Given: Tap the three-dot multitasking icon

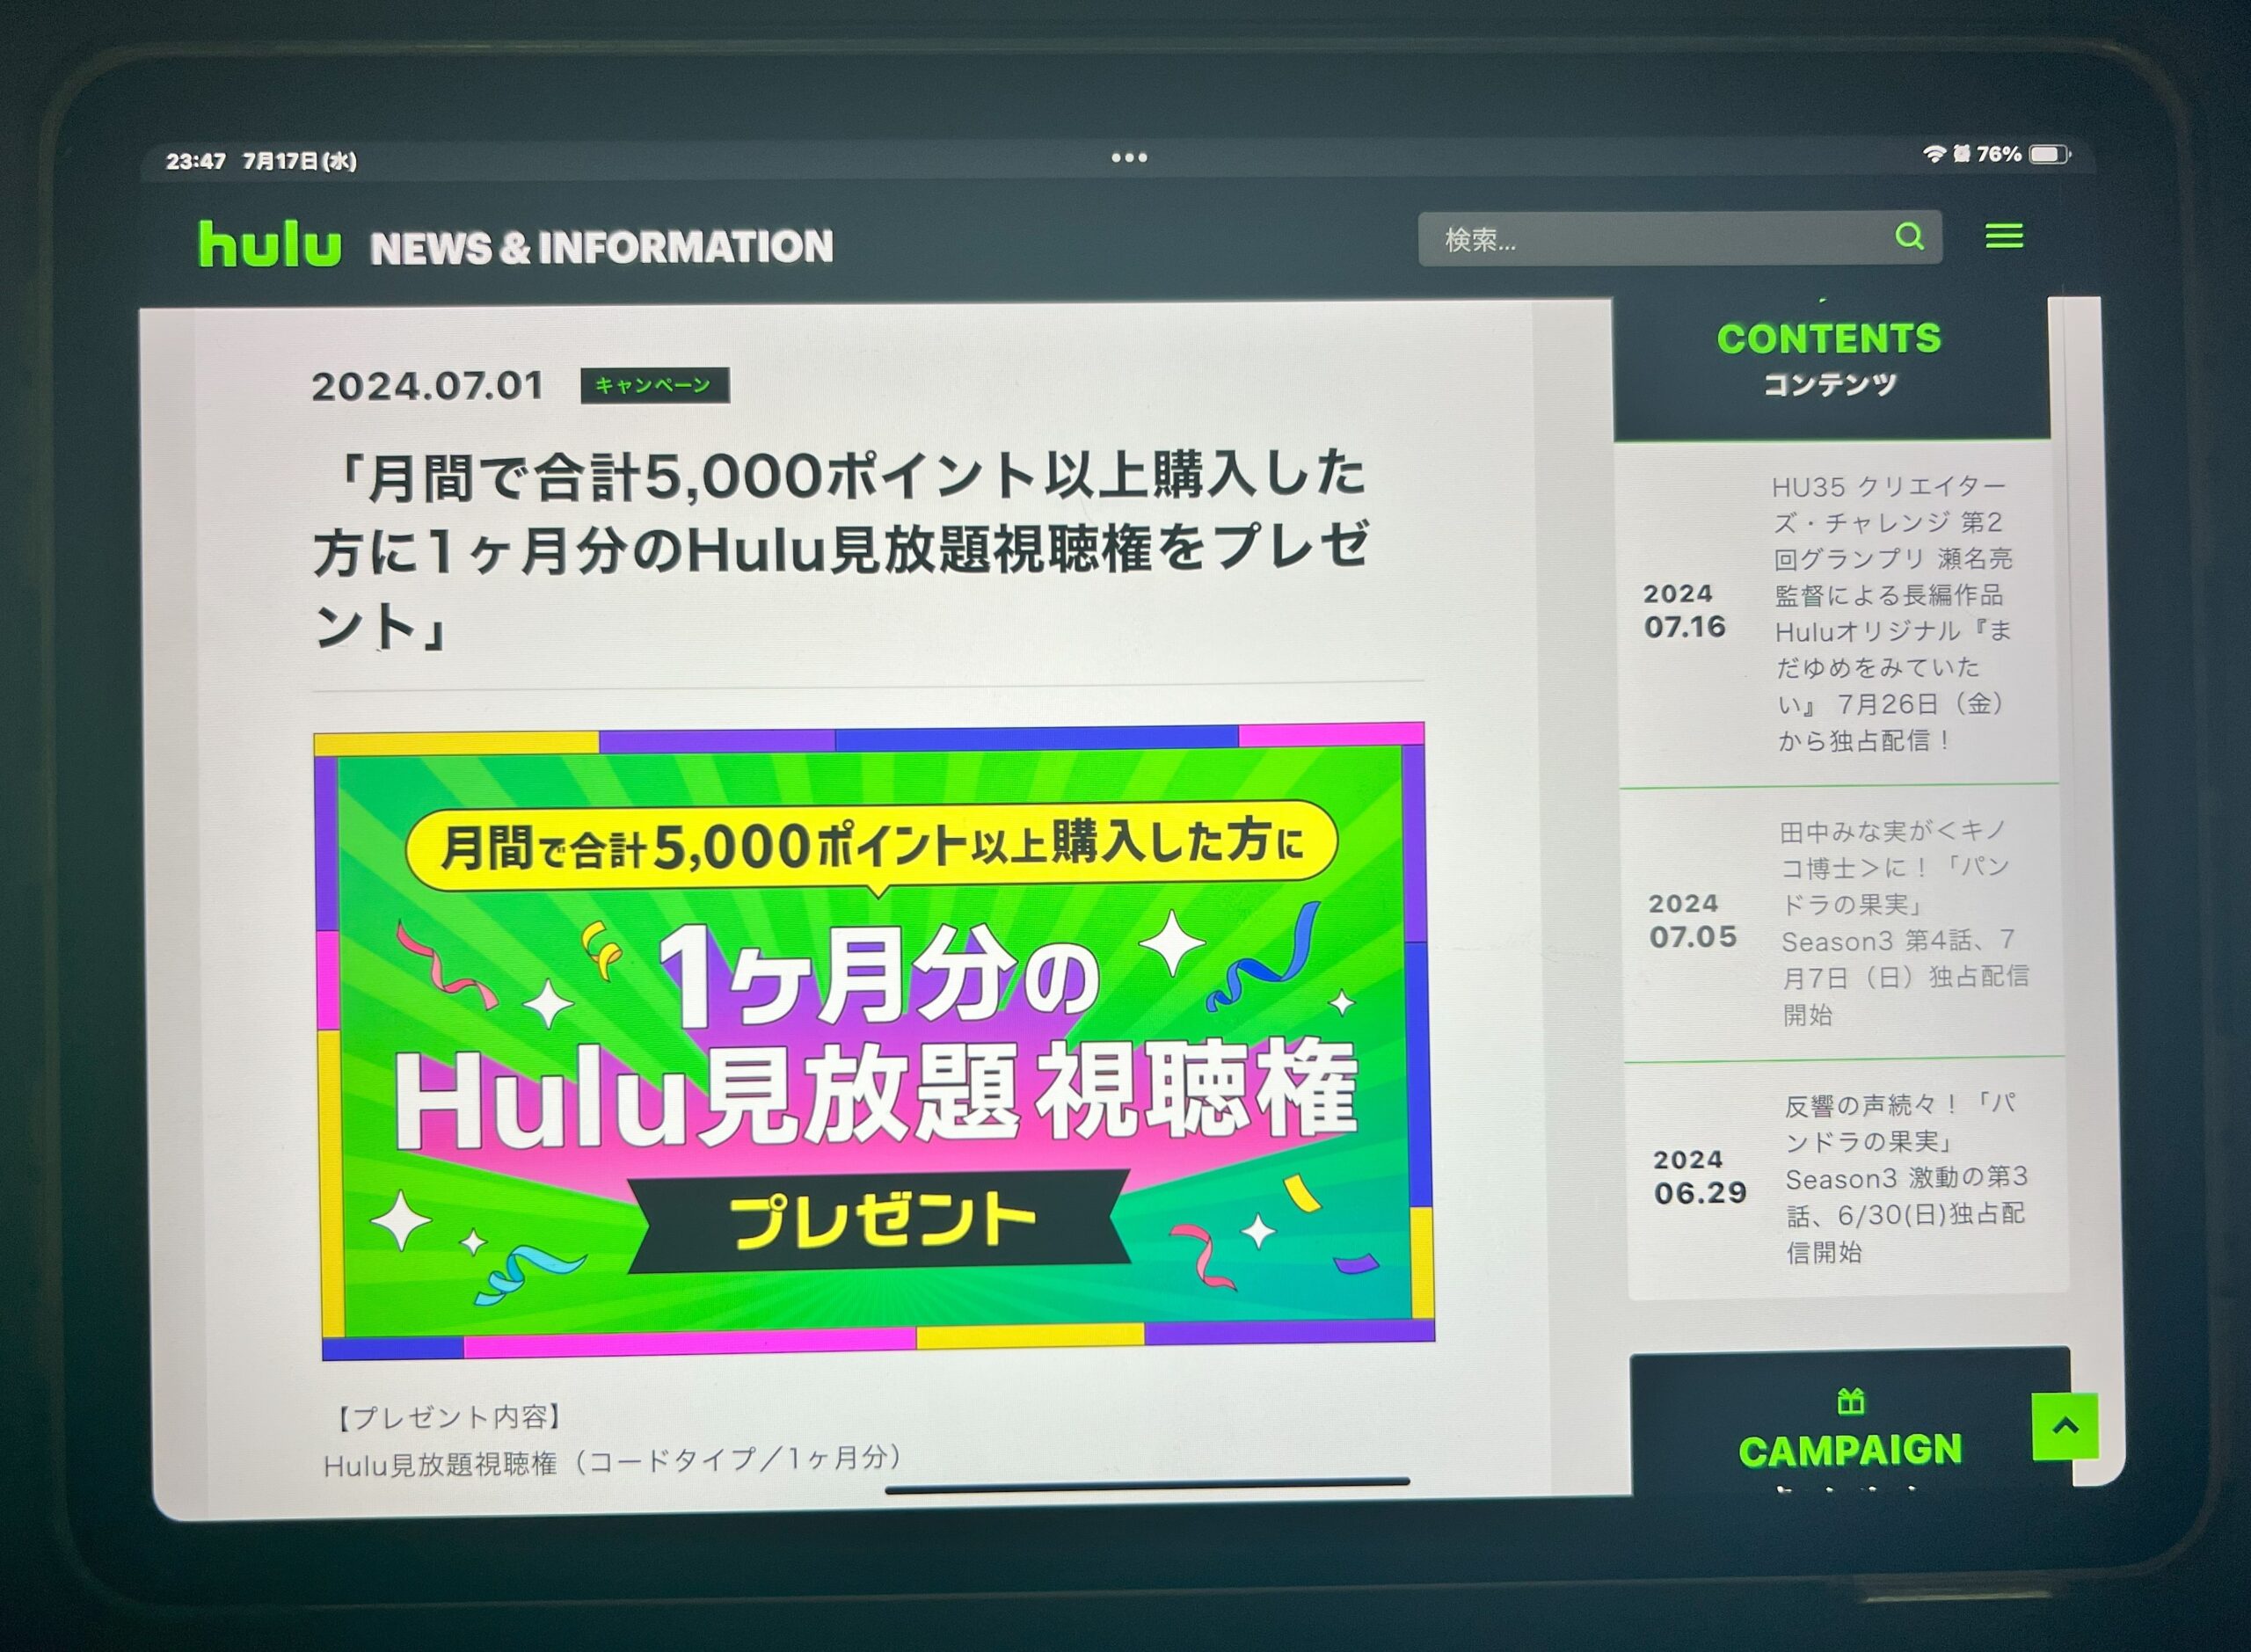Looking at the screenshot, I should point(1129,157).
